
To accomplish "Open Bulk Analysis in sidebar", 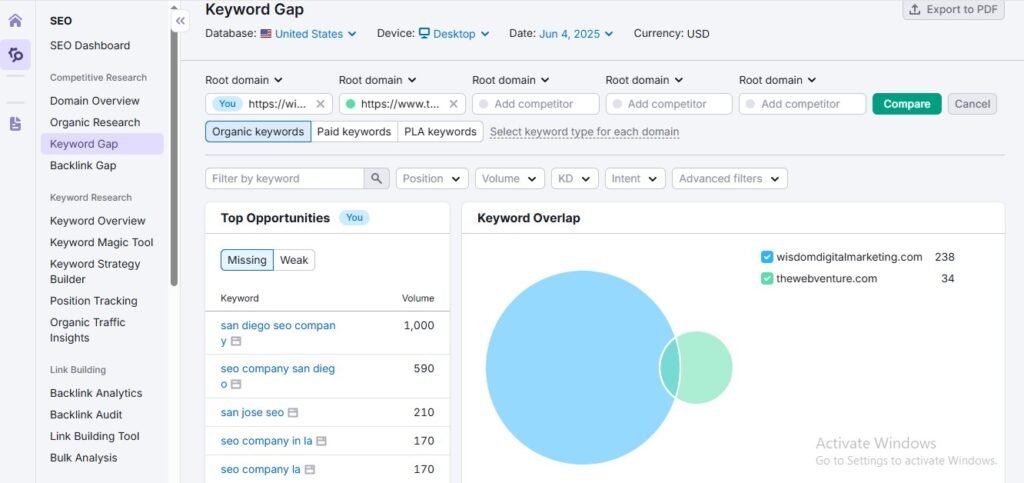I will (x=84, y=458).
